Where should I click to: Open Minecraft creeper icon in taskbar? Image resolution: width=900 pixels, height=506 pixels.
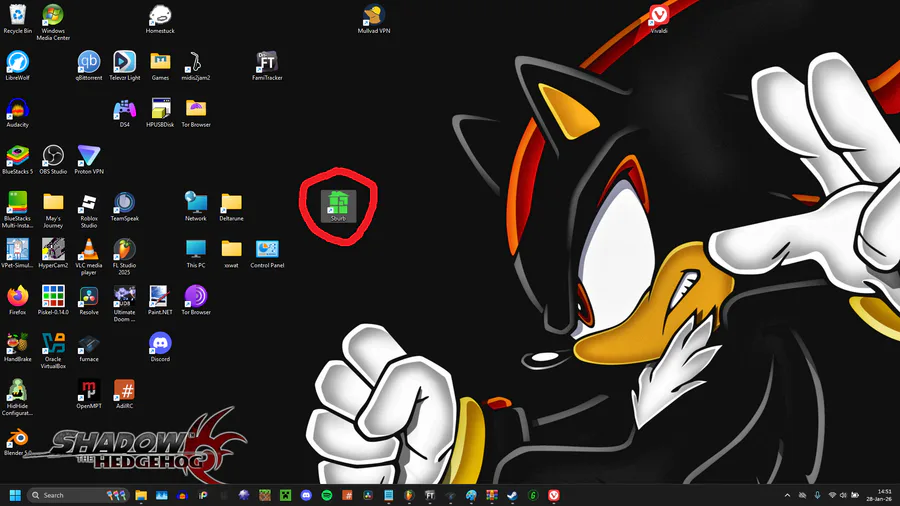[x=285, y=495]
